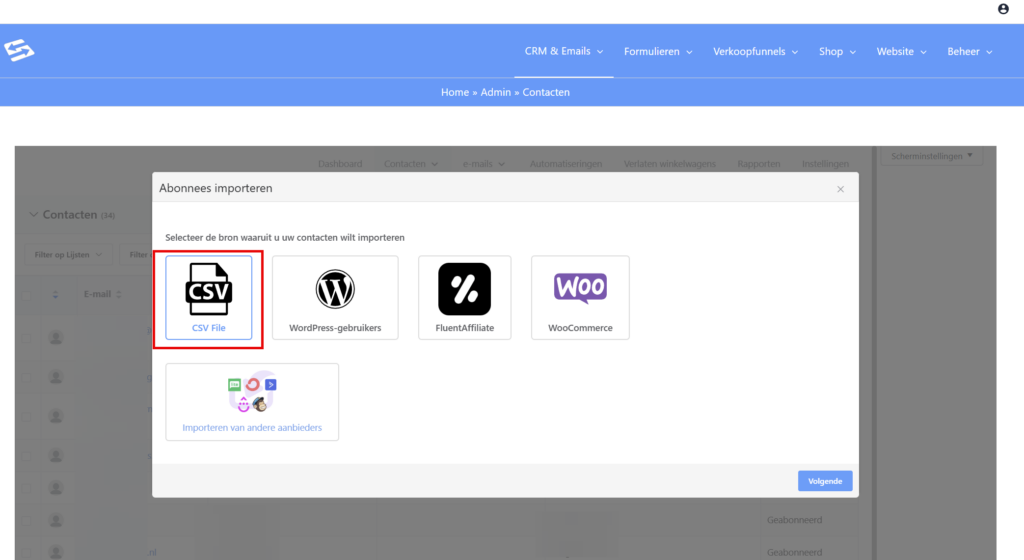Close the Abonnees importeren dialog
The height and width of the screenshot is (560, 1024).
click(x=840, y=189)
